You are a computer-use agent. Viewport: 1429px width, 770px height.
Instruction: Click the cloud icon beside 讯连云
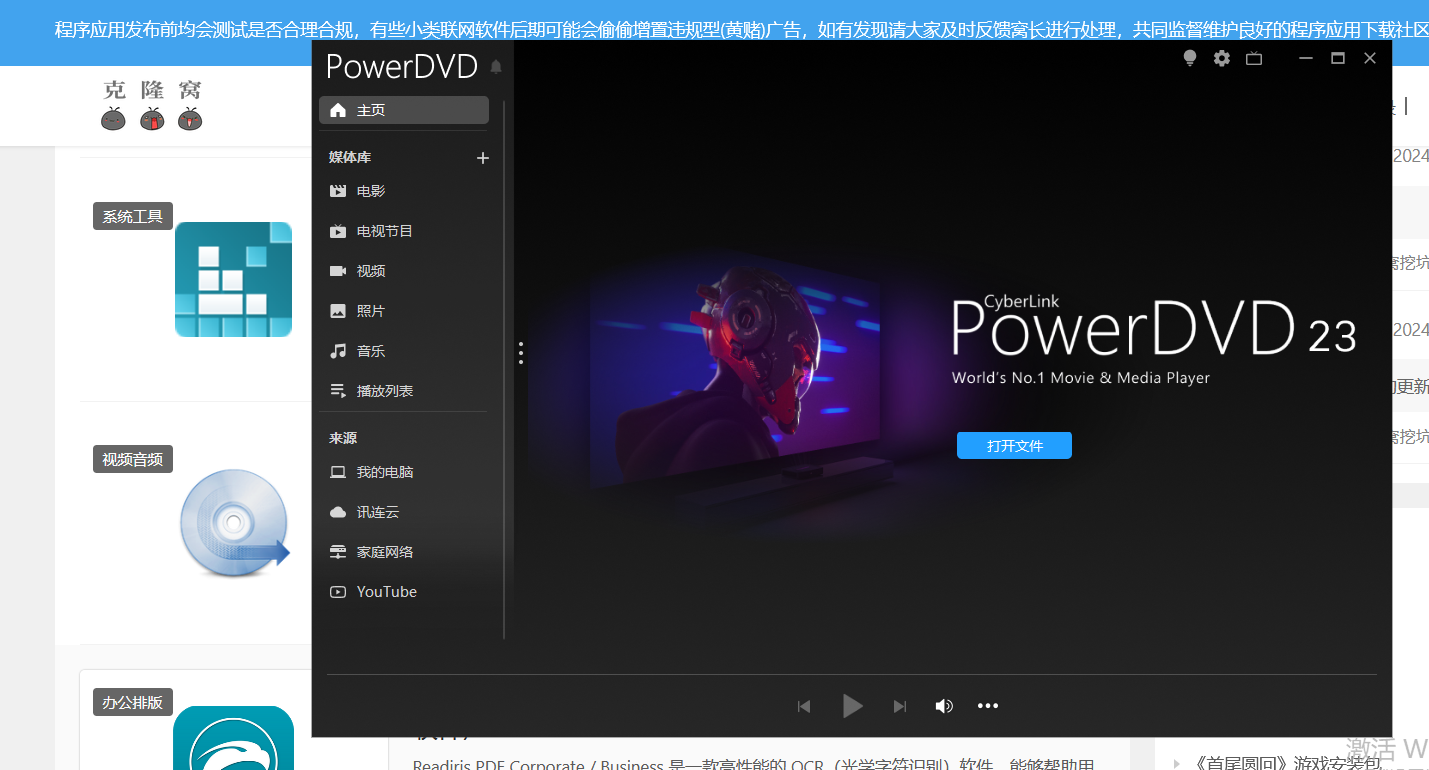tap(338, 512)
